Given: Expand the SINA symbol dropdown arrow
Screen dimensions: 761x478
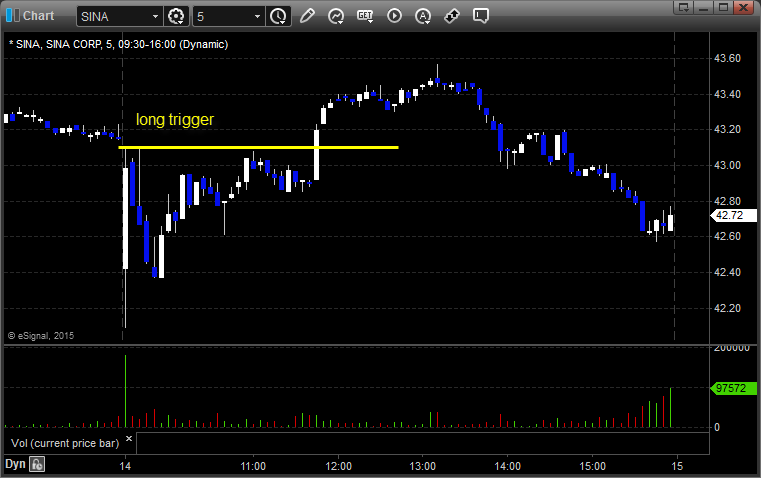Looking at the screenshot, I should pyautogui.click(x=155, y=16).
